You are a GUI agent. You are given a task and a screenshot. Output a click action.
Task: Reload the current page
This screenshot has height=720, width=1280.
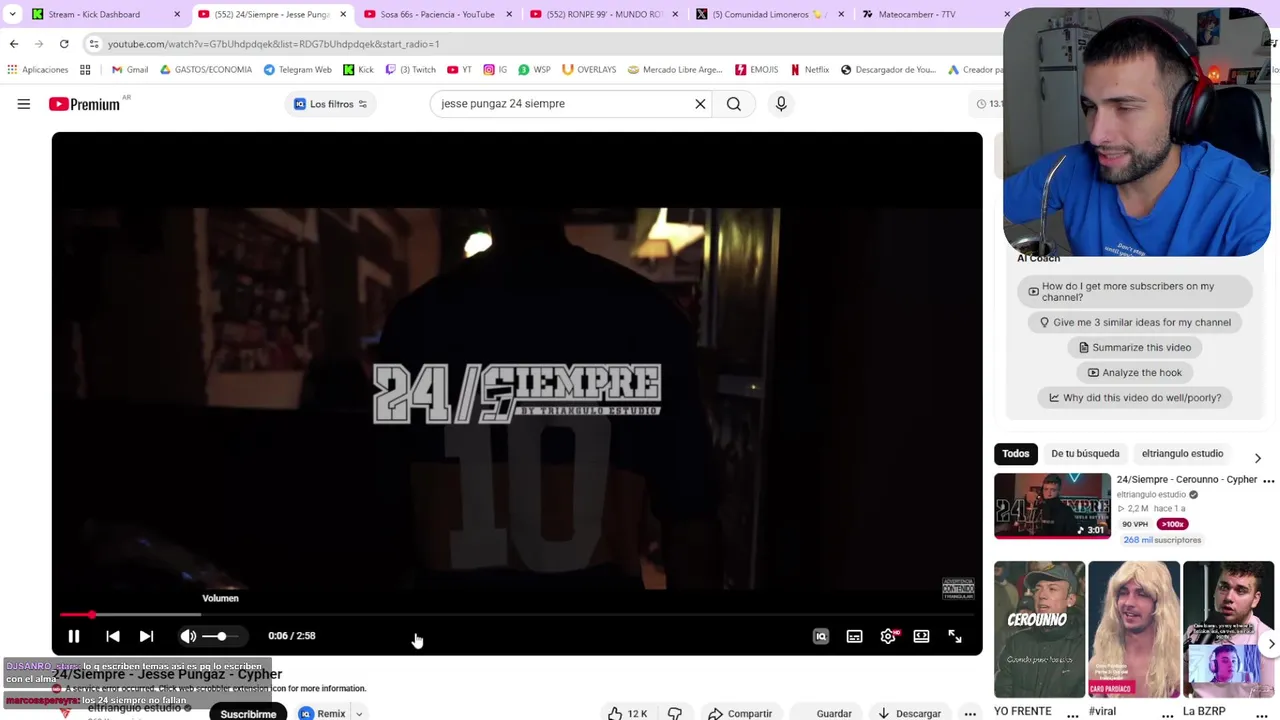[64, 44]
